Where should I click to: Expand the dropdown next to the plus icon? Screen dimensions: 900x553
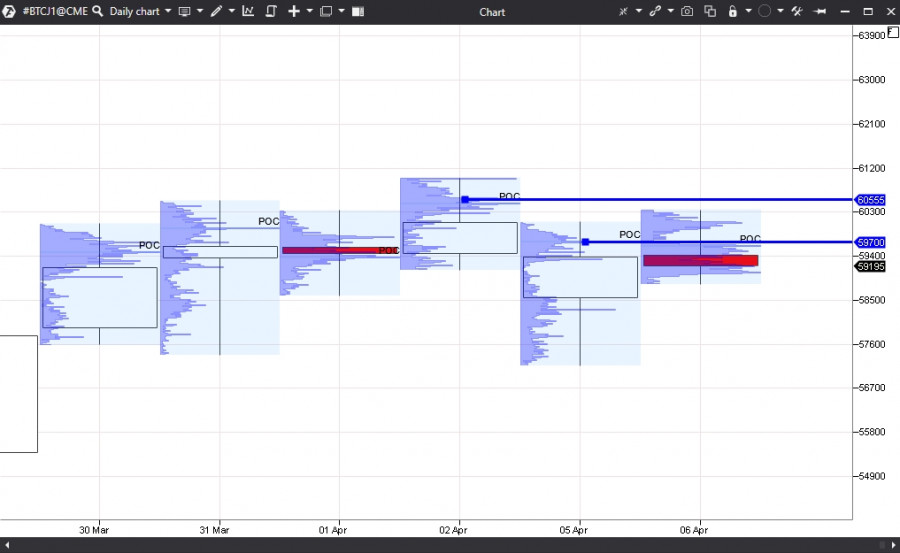[x=309, y=11]
